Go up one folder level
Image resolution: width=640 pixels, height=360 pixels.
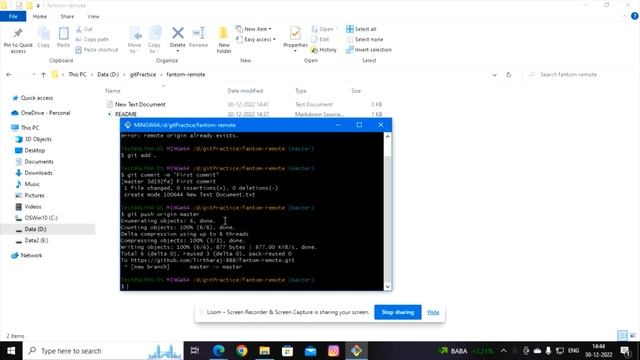pos(43,75)
